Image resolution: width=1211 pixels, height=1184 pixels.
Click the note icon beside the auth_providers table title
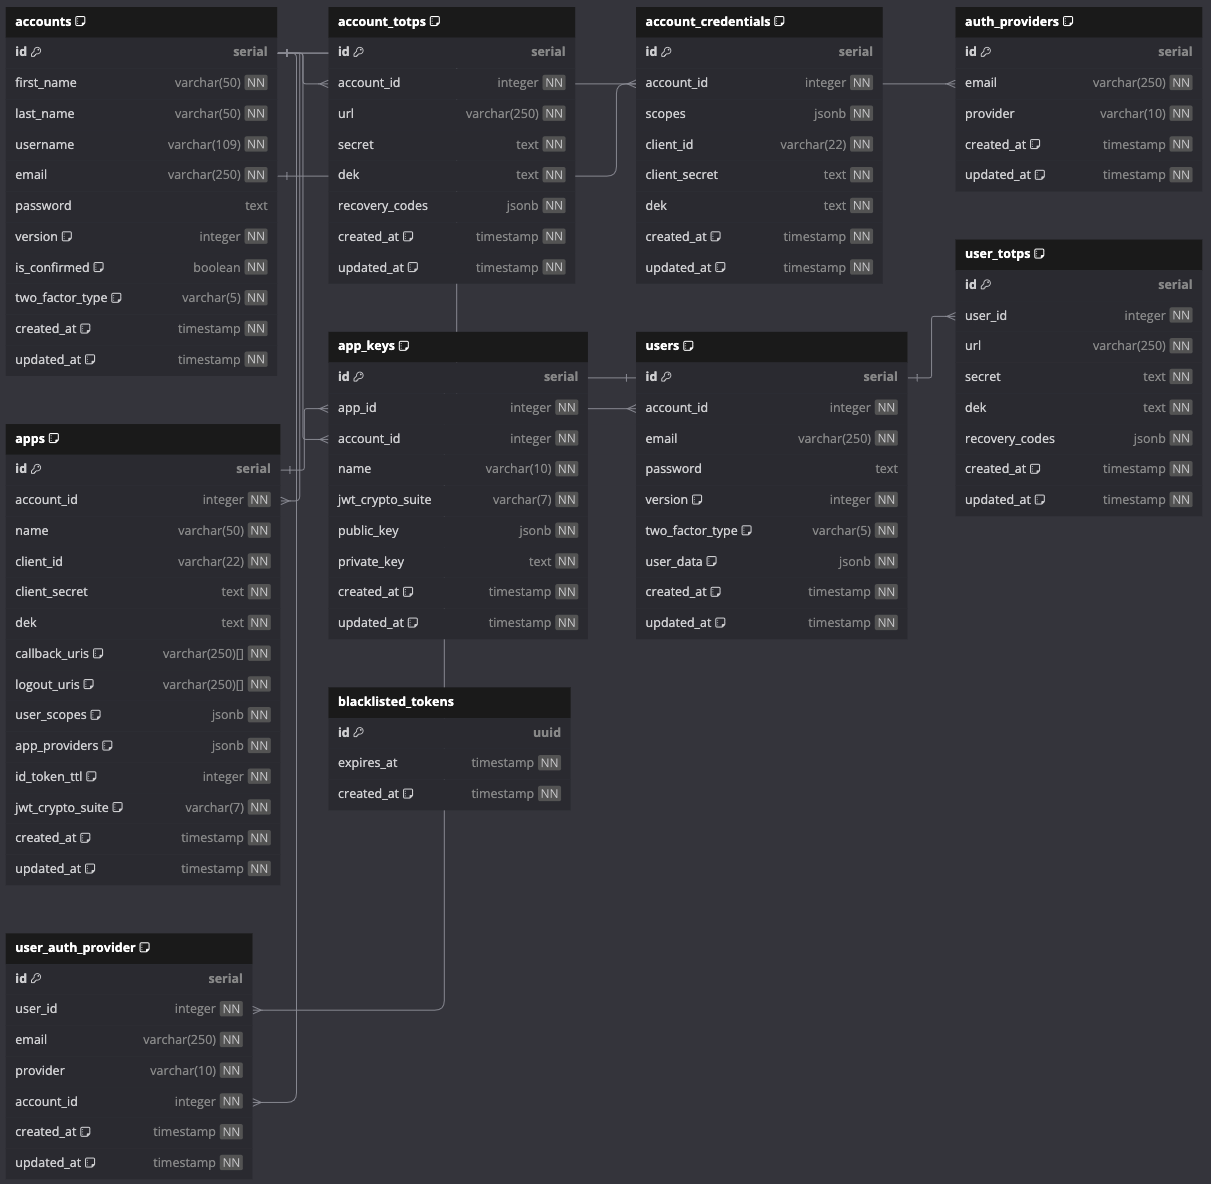point(1068,21)
